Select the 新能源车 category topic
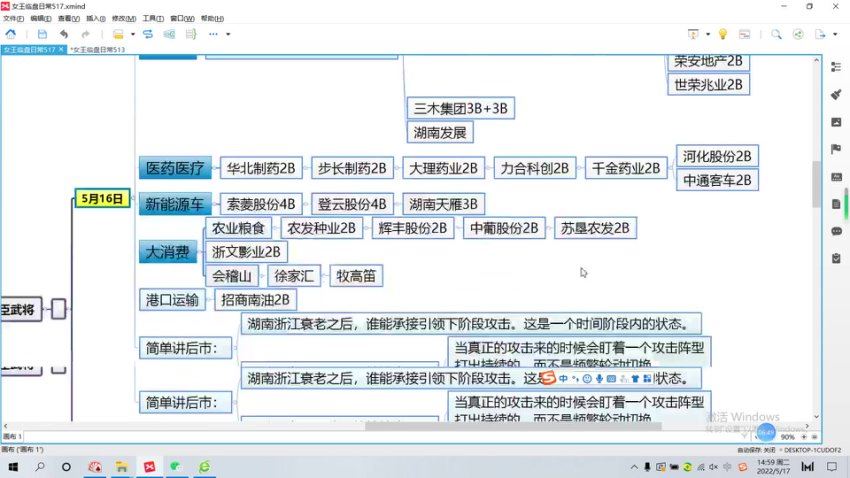This screenshot has height=478, width=850. (175, 204)
